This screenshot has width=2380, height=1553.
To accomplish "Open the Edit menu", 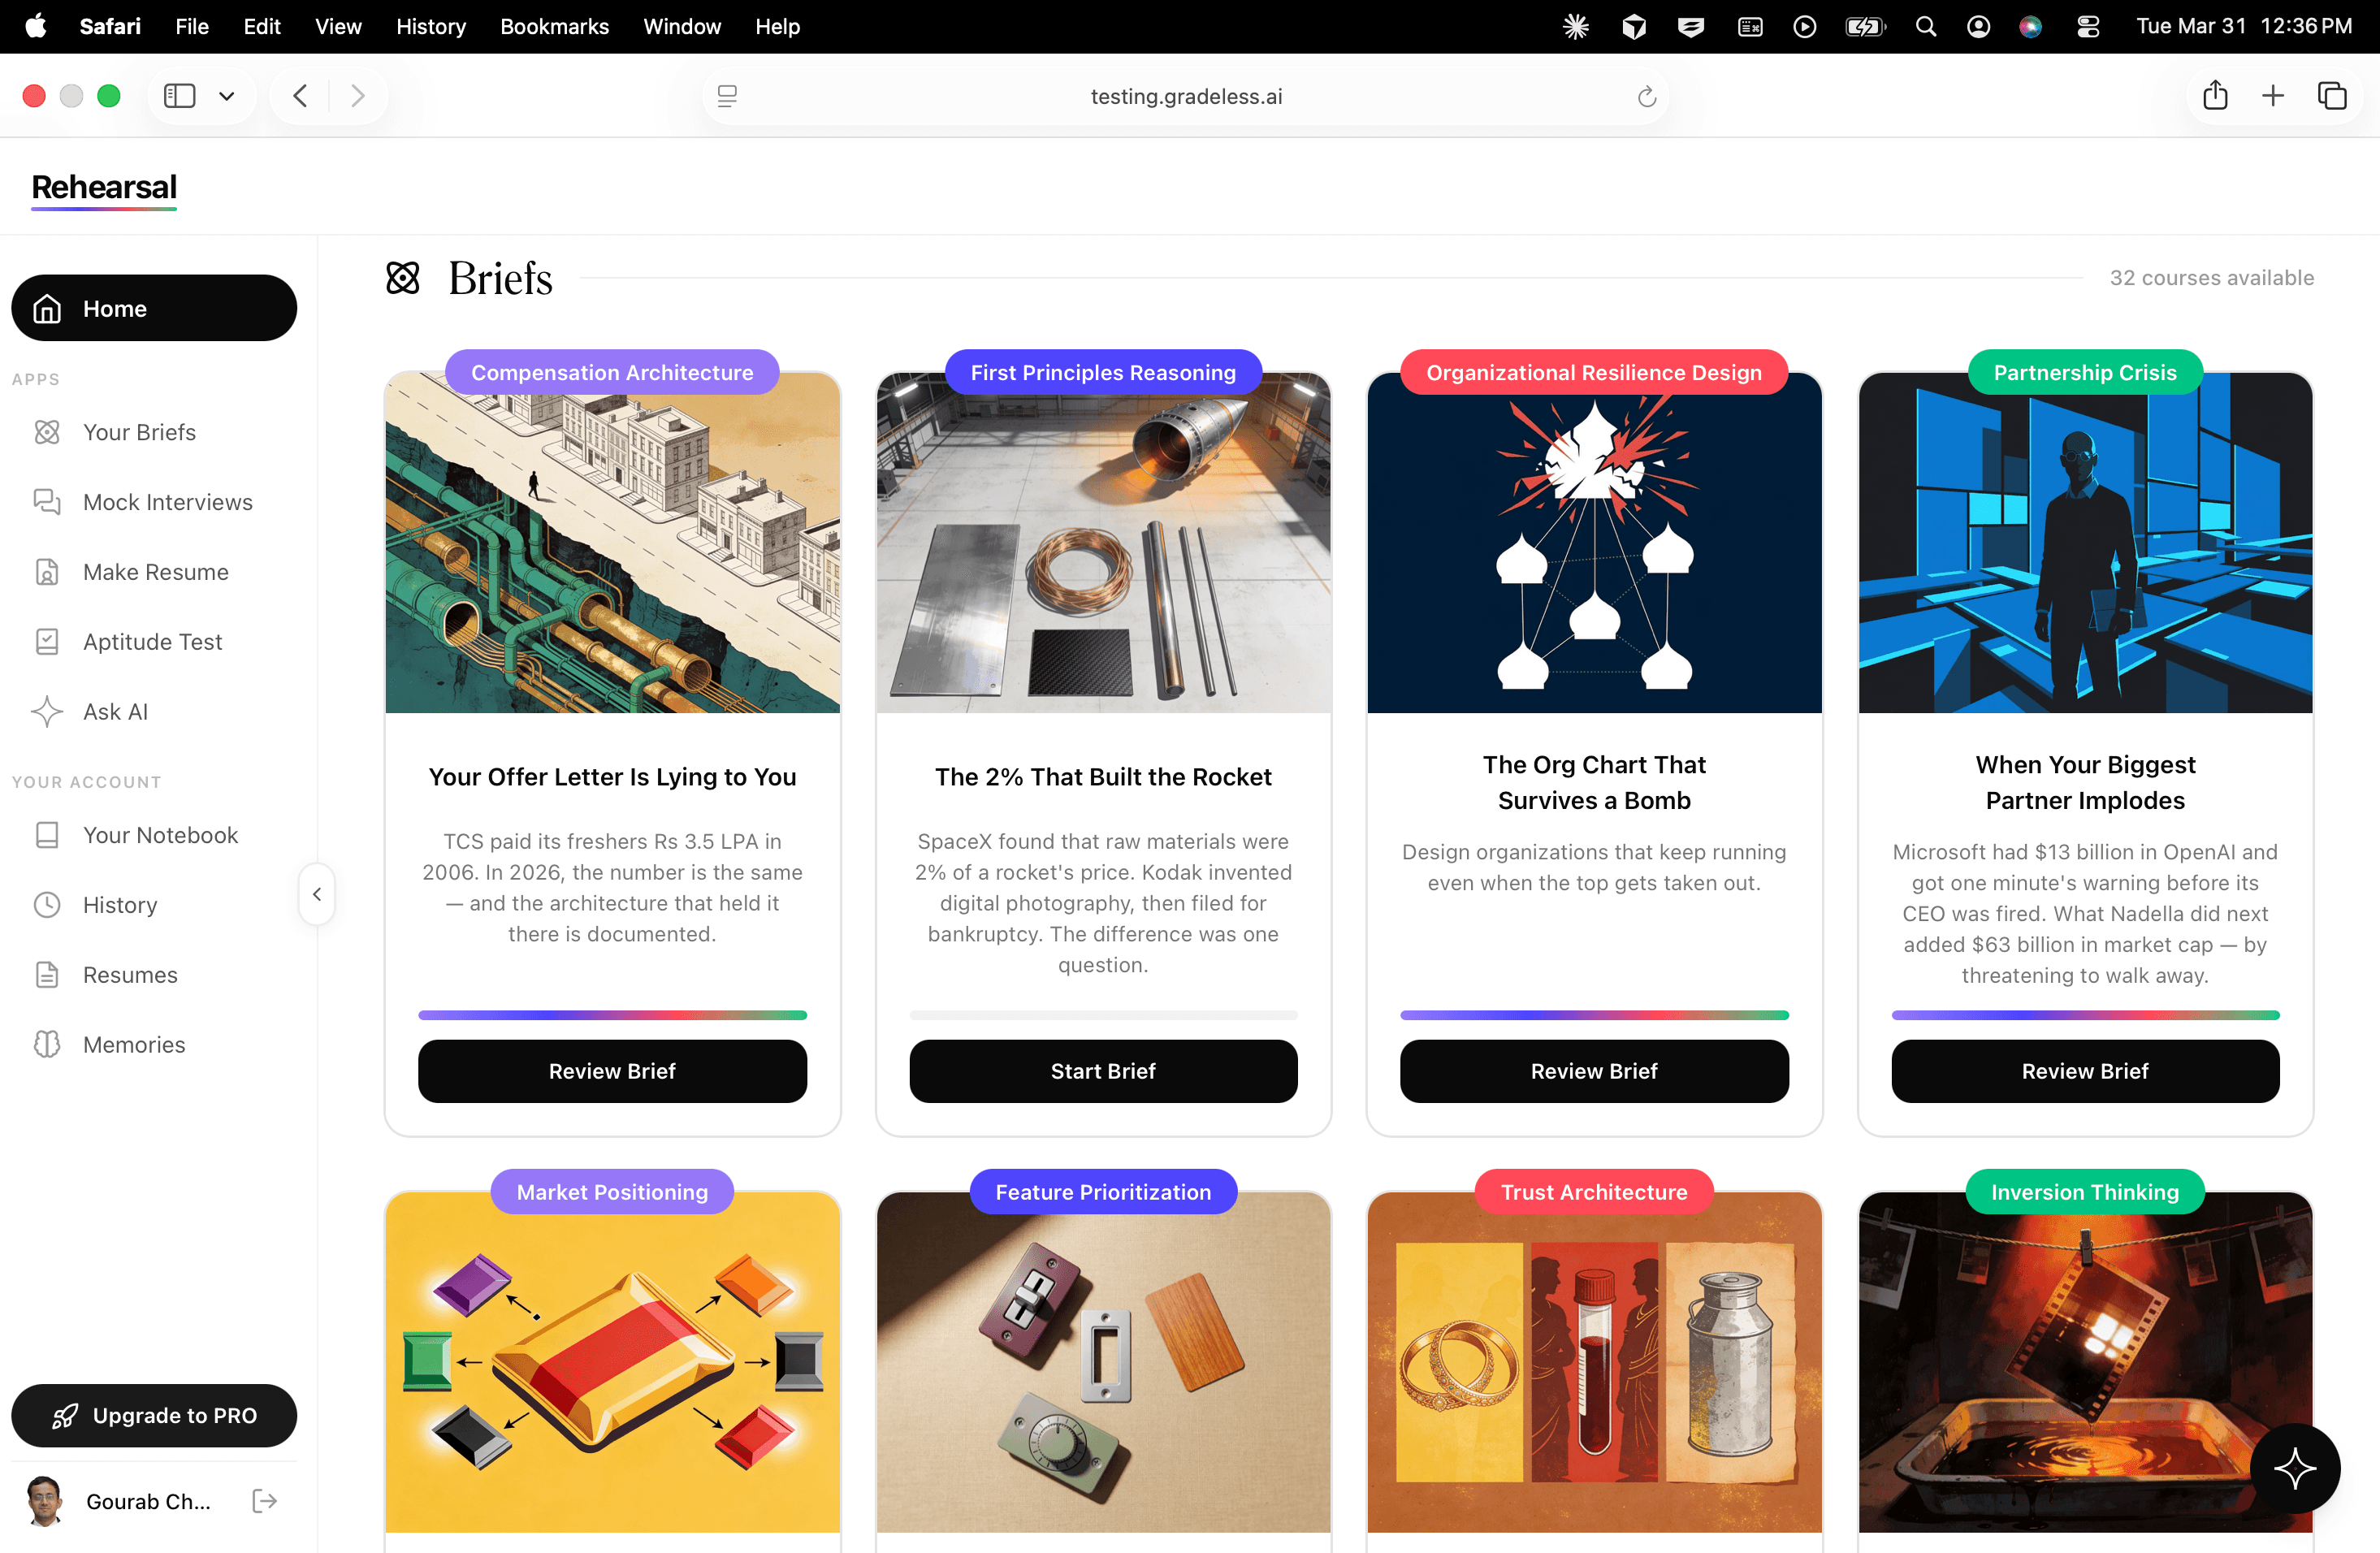I will (262, 27).
